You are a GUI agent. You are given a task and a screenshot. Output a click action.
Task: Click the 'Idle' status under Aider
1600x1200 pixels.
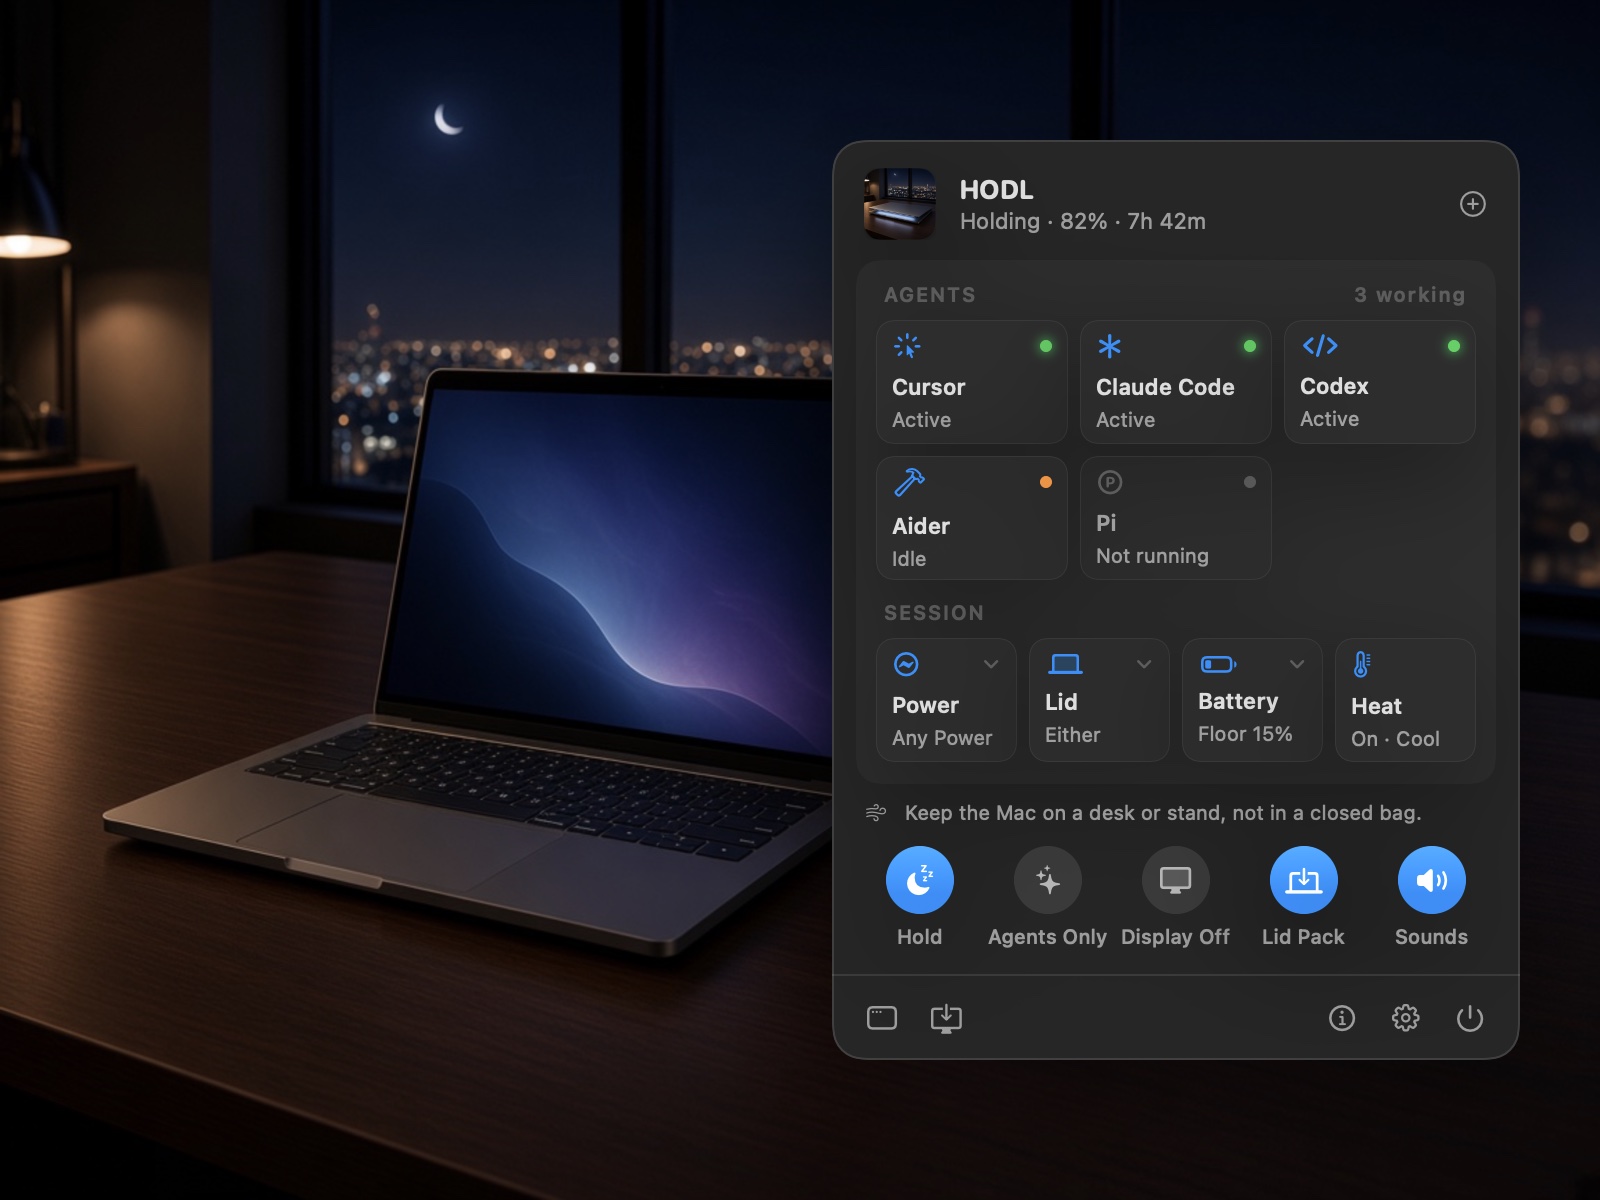[909, 559]
